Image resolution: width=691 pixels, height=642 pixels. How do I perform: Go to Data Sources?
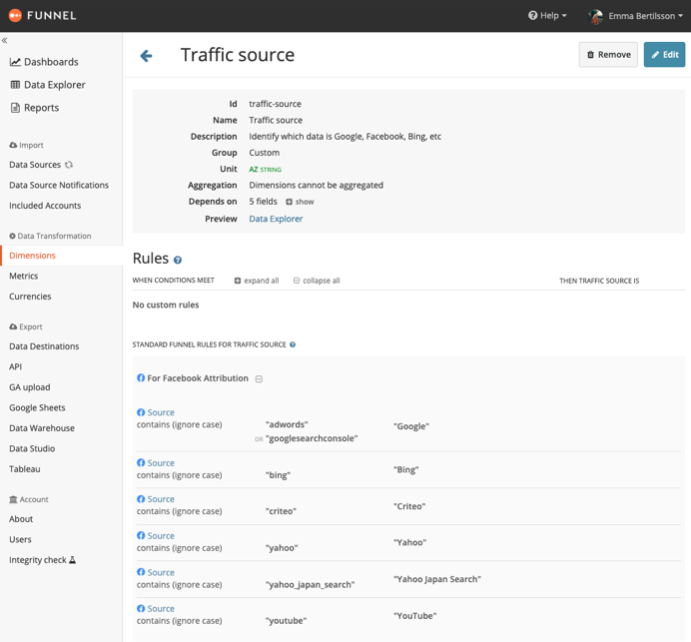pyautogui.click(x=35, y=165)
